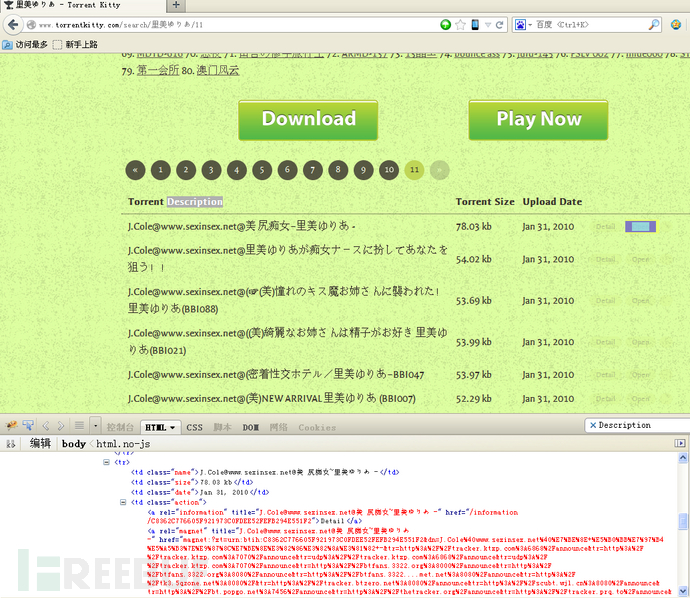
Task: Go to pagination page 5
Action: (261, 170)
